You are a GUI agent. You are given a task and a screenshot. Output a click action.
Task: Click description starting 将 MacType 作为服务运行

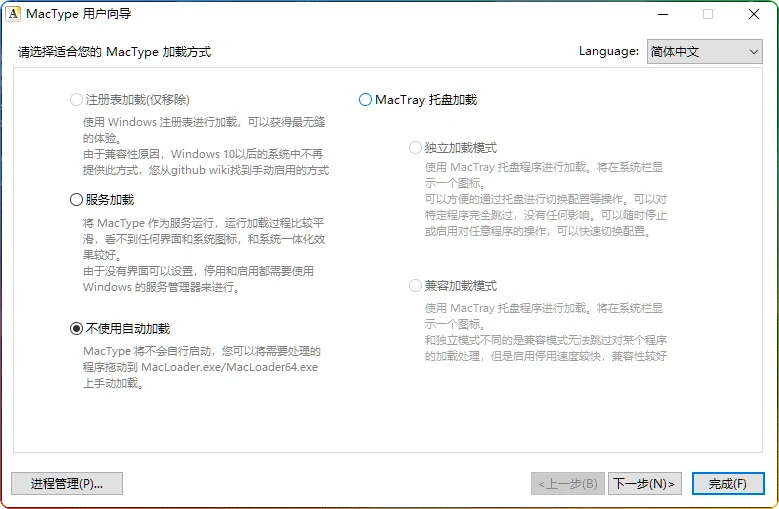click(204, 255)
